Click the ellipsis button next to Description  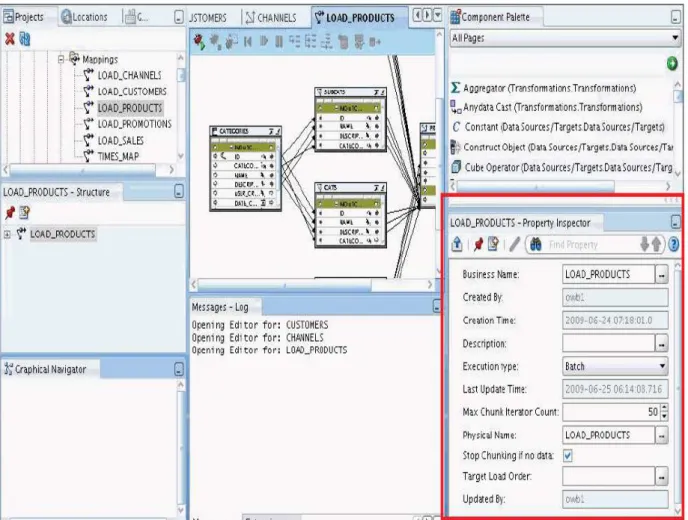coord(661,344)
